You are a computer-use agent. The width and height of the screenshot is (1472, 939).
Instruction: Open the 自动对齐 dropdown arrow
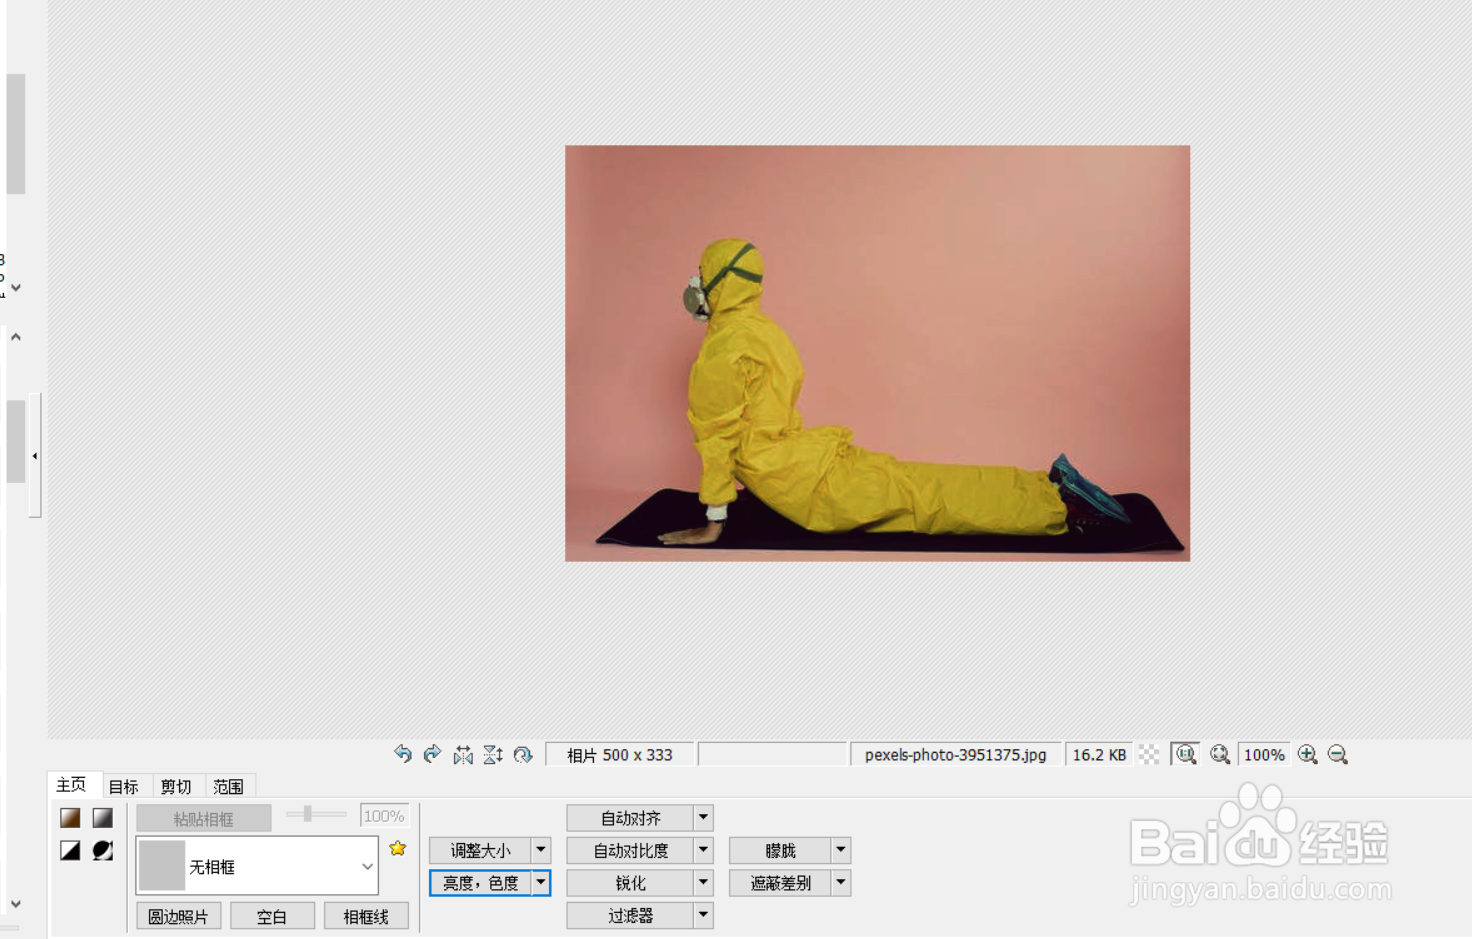[704, 817]
